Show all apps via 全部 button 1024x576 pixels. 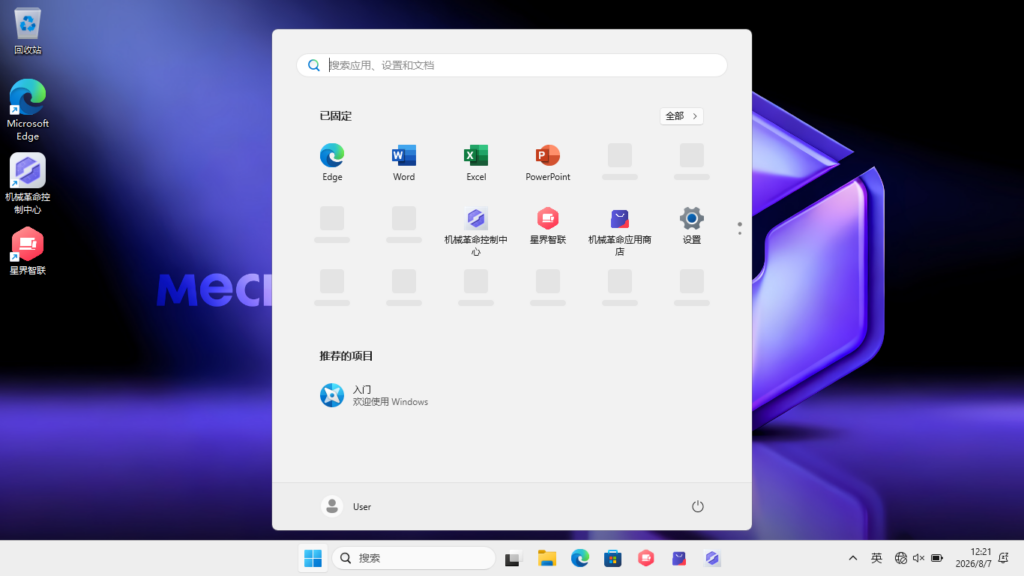[x=681, y=116]
